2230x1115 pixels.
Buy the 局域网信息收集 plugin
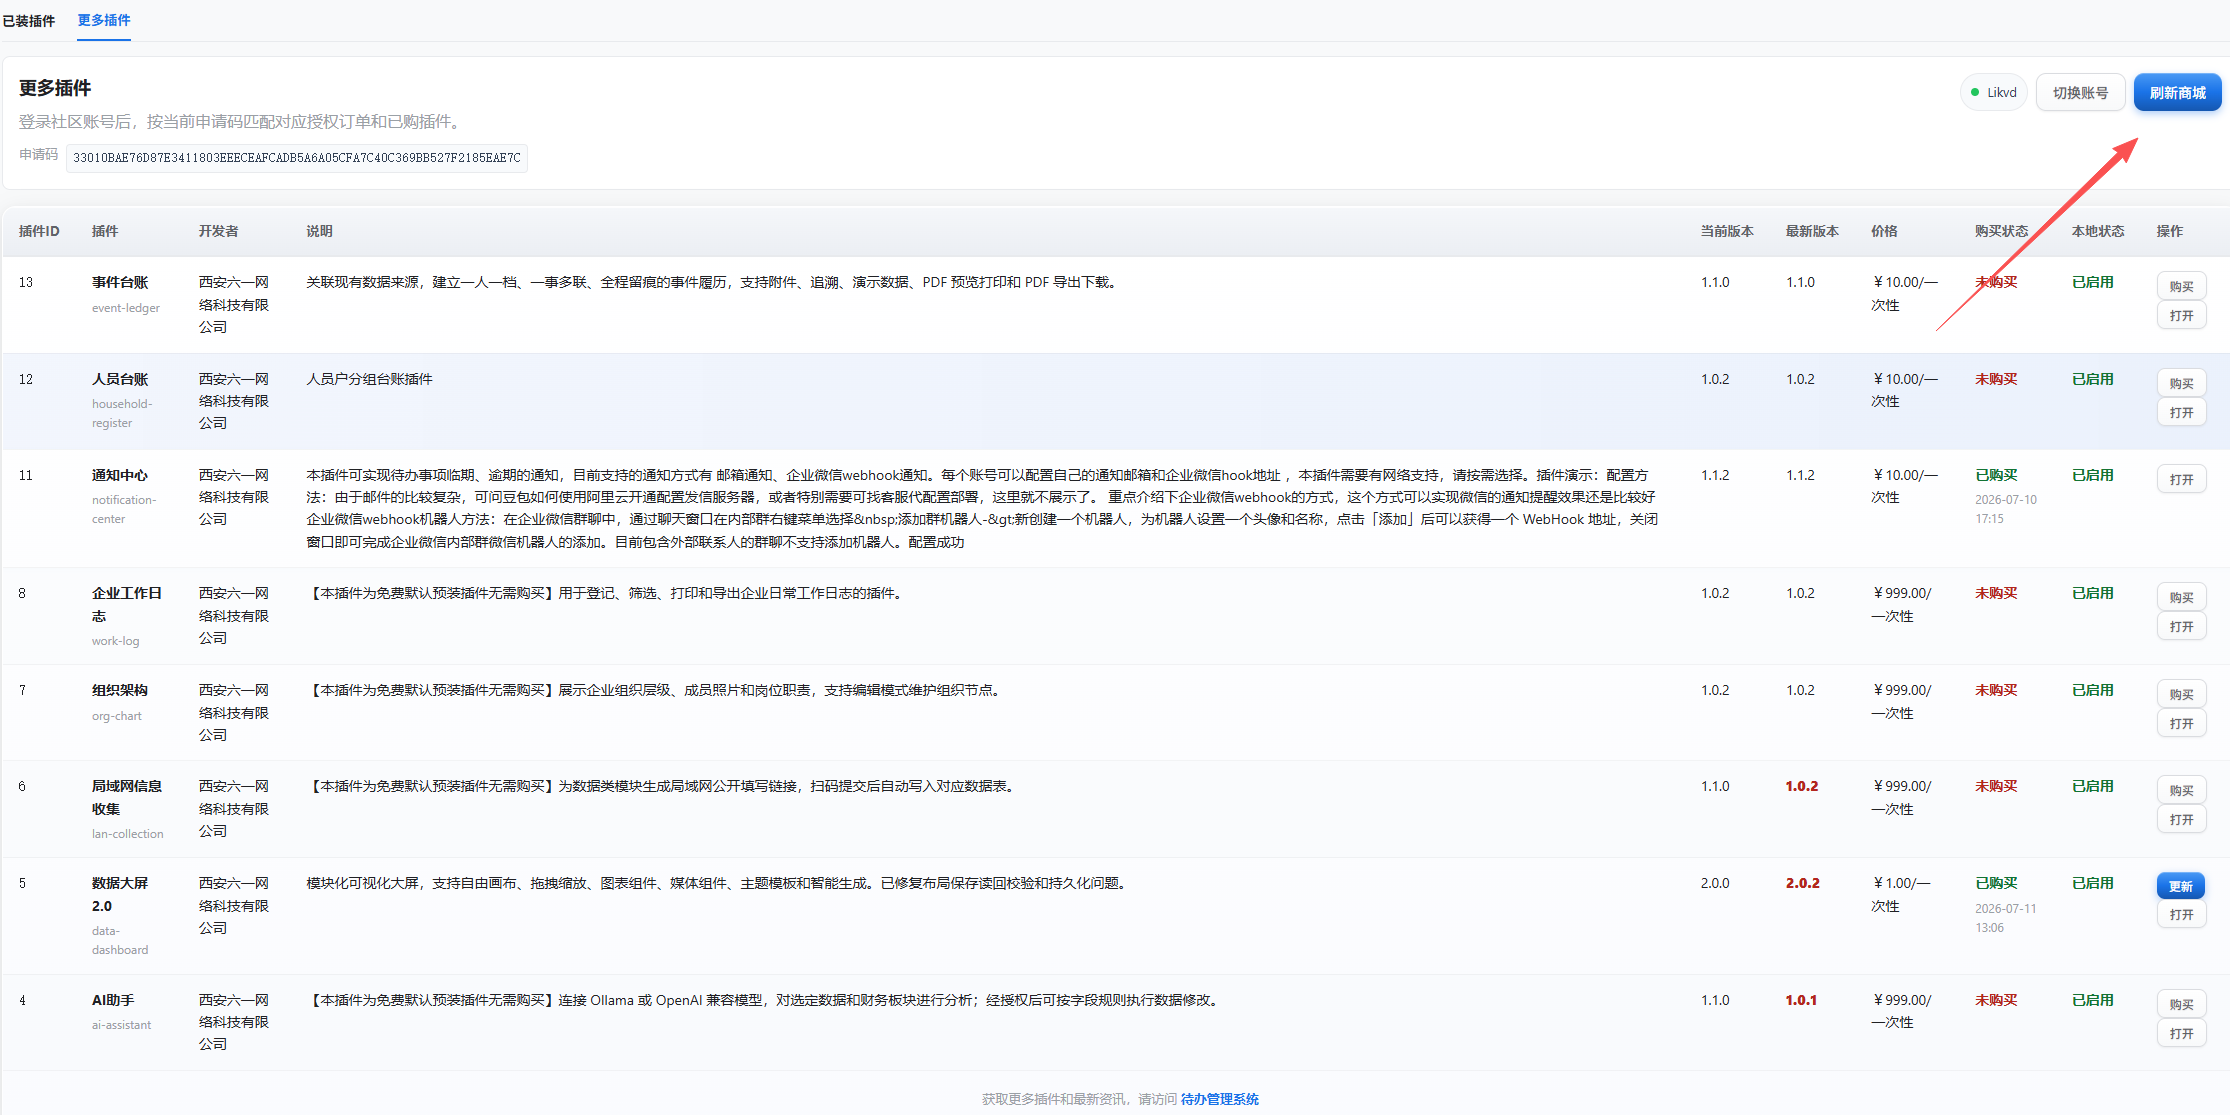pos(2181,790)
